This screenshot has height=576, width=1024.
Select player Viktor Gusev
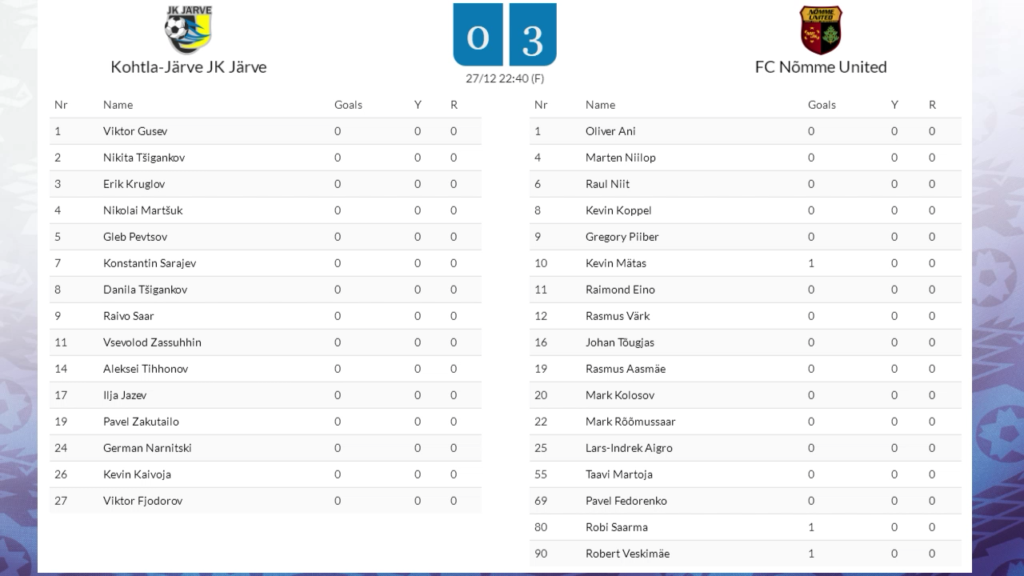coord(135,131)
